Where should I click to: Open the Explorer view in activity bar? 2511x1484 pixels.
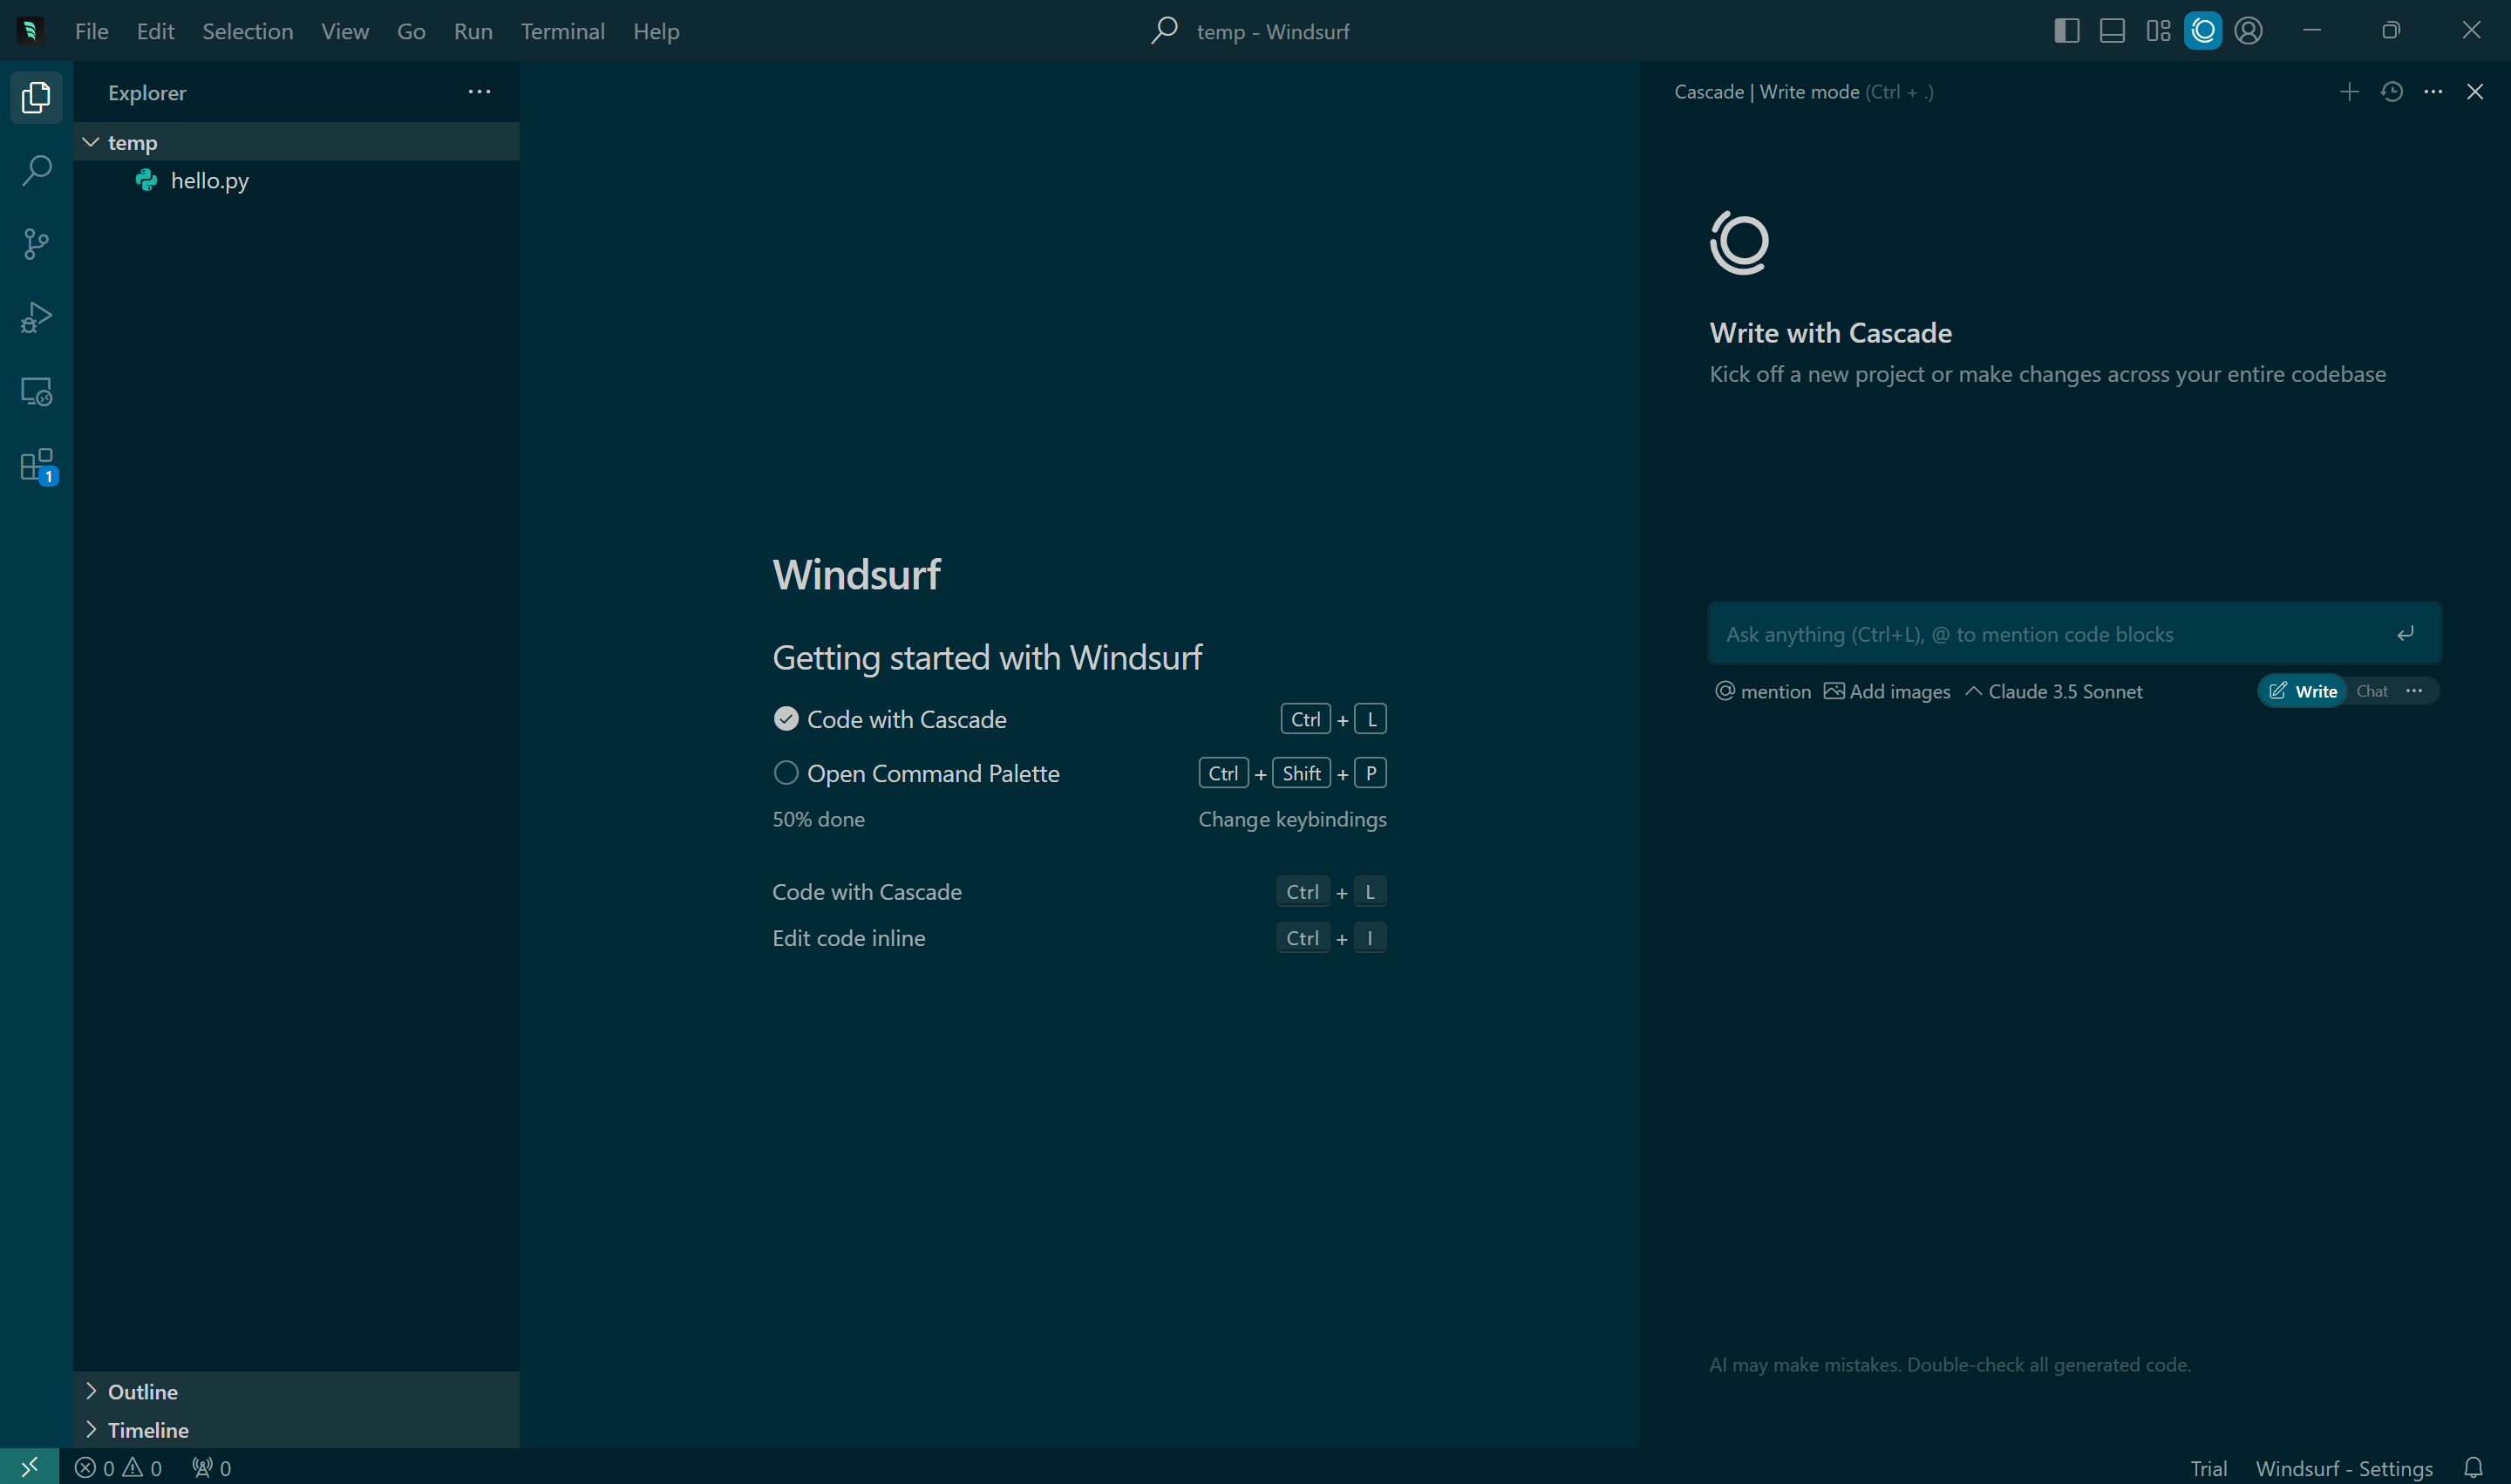[36, 97]
